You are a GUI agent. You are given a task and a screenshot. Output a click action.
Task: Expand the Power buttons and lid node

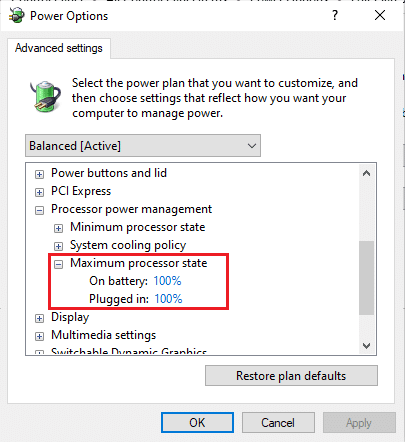pyautogui.click(x=39, y=174)
